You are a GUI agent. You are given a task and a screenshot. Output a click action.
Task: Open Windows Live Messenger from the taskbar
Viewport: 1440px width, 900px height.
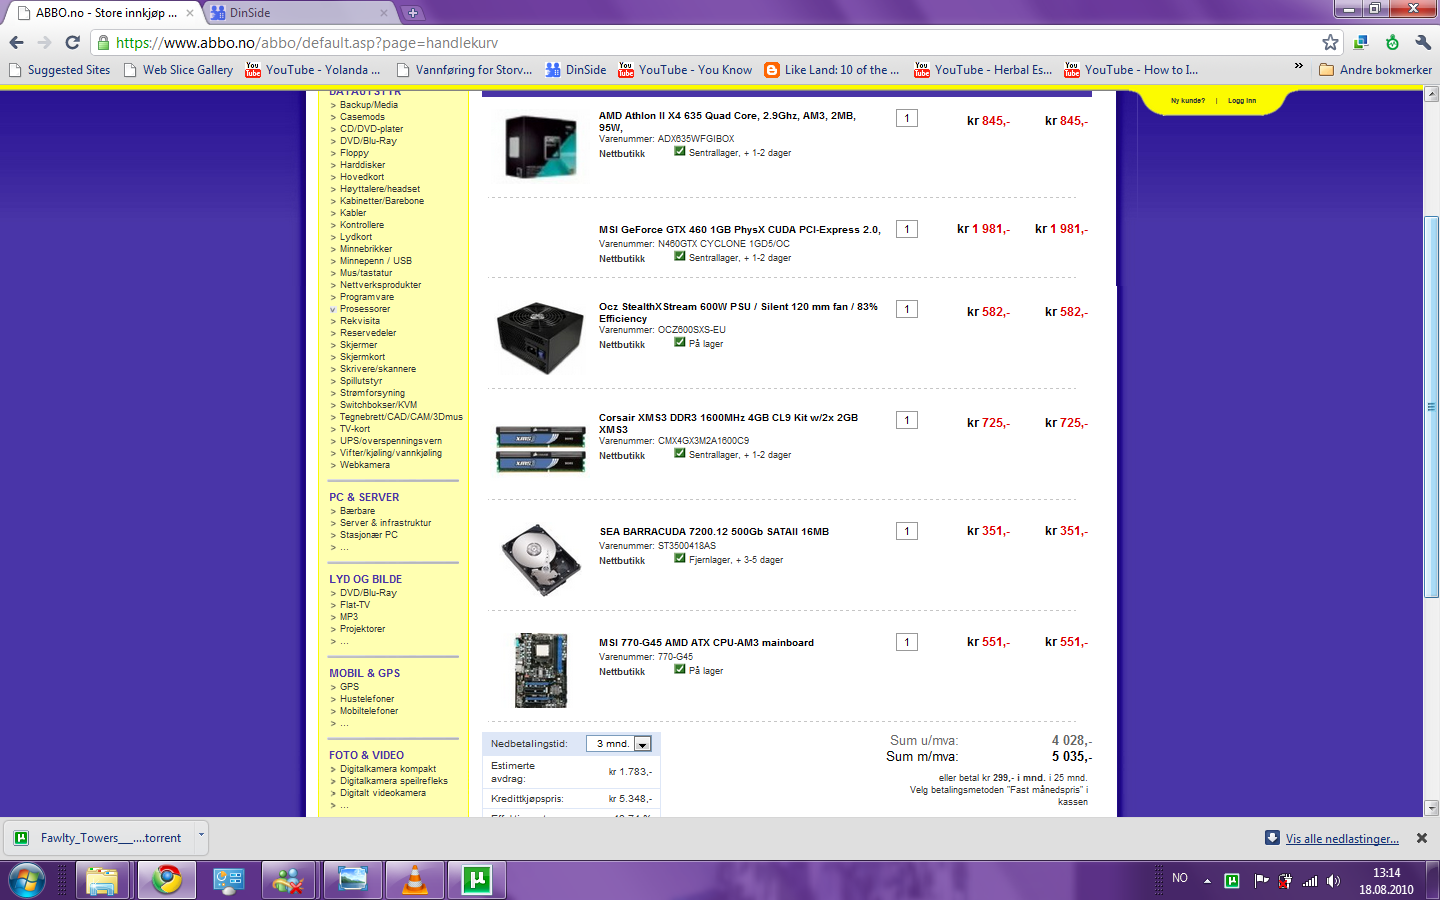[x=289, y=880]
